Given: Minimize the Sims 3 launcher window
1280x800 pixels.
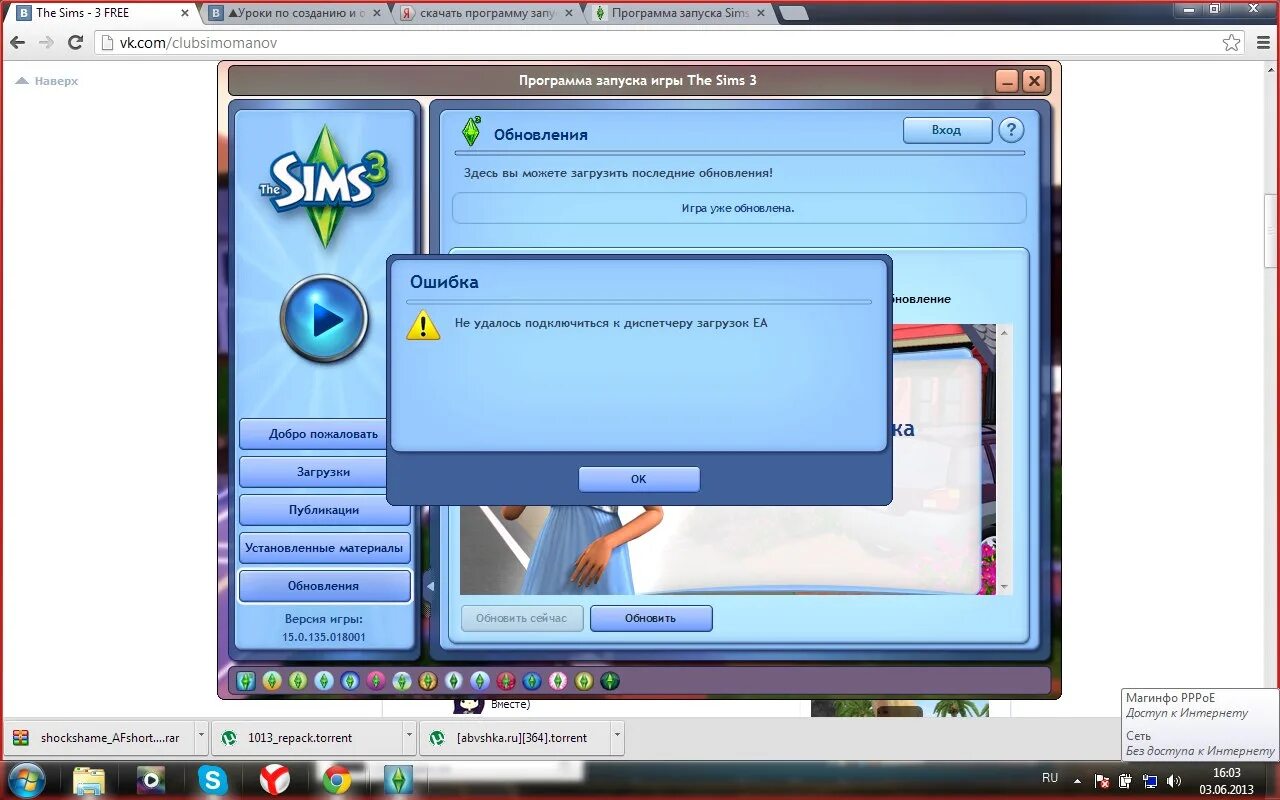Looking at the screenshot, I should tap(1007, 81).
